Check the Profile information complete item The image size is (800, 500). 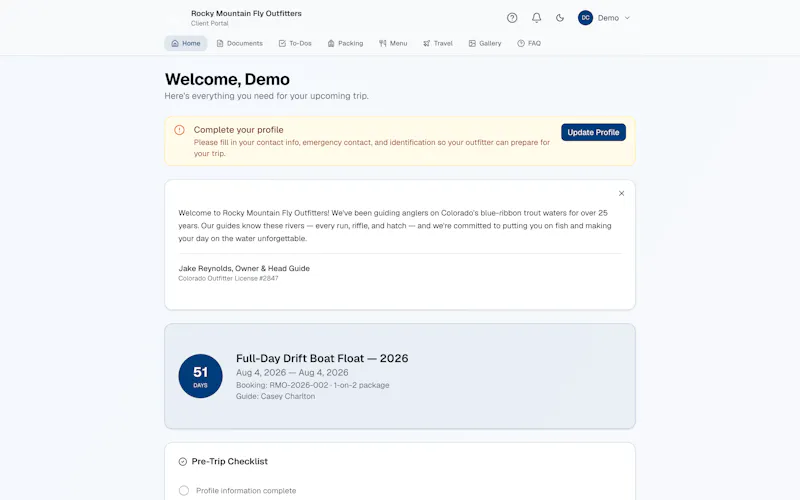(184, 490)
